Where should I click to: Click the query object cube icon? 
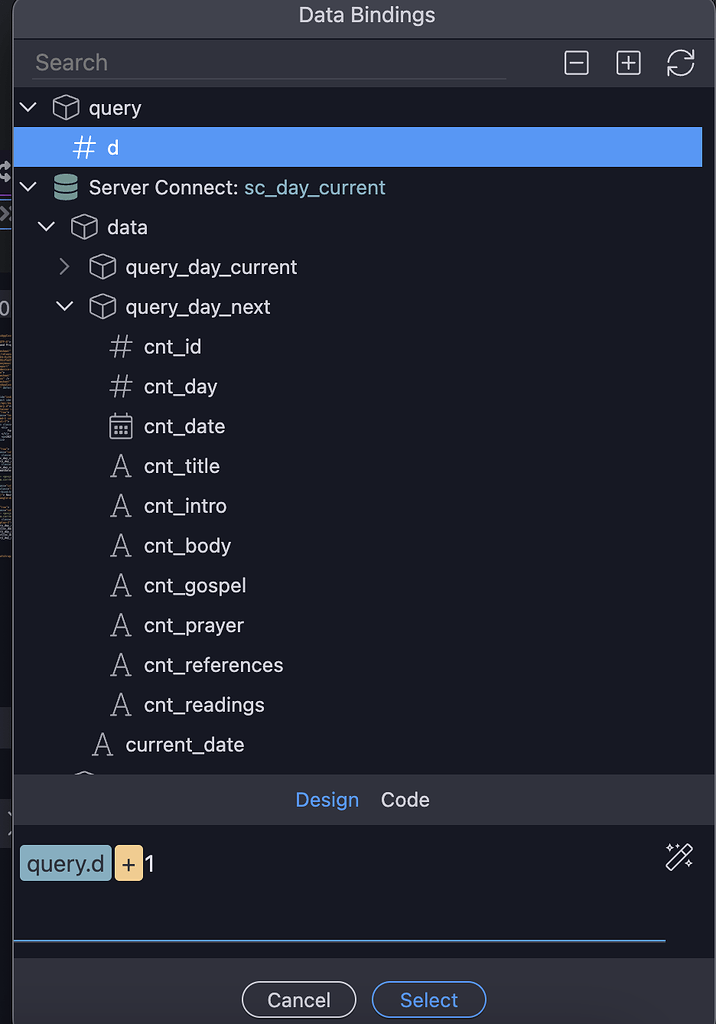tap(65, 107)
